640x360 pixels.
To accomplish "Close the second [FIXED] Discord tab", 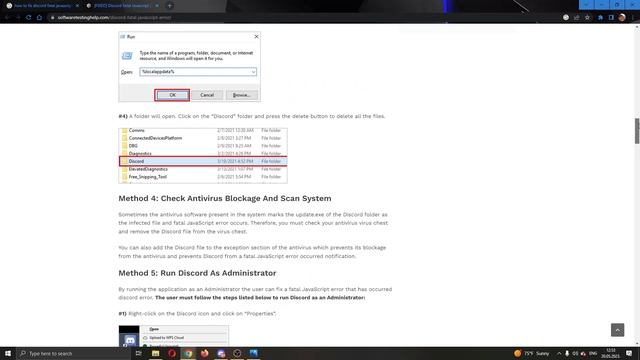I will 157,6.
